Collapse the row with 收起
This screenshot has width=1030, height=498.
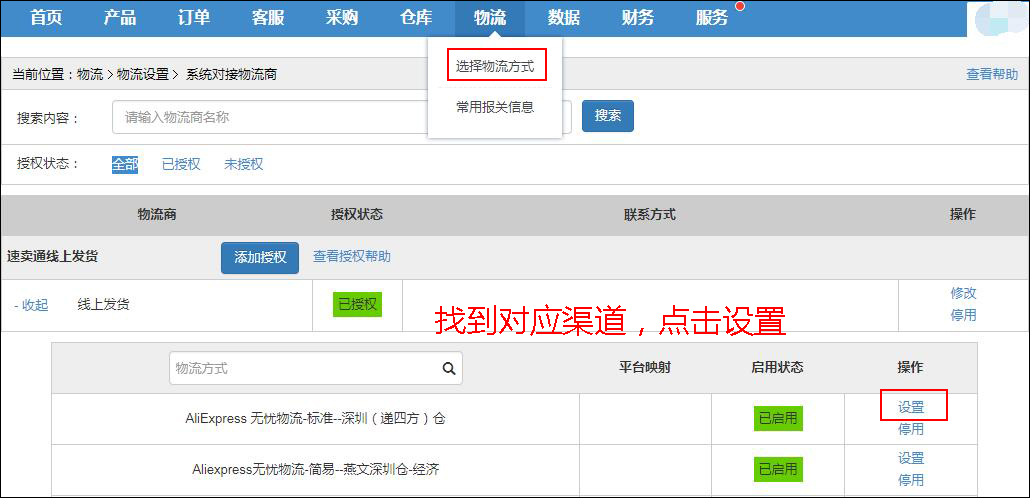pyautogui.click(x=31, y=306)
